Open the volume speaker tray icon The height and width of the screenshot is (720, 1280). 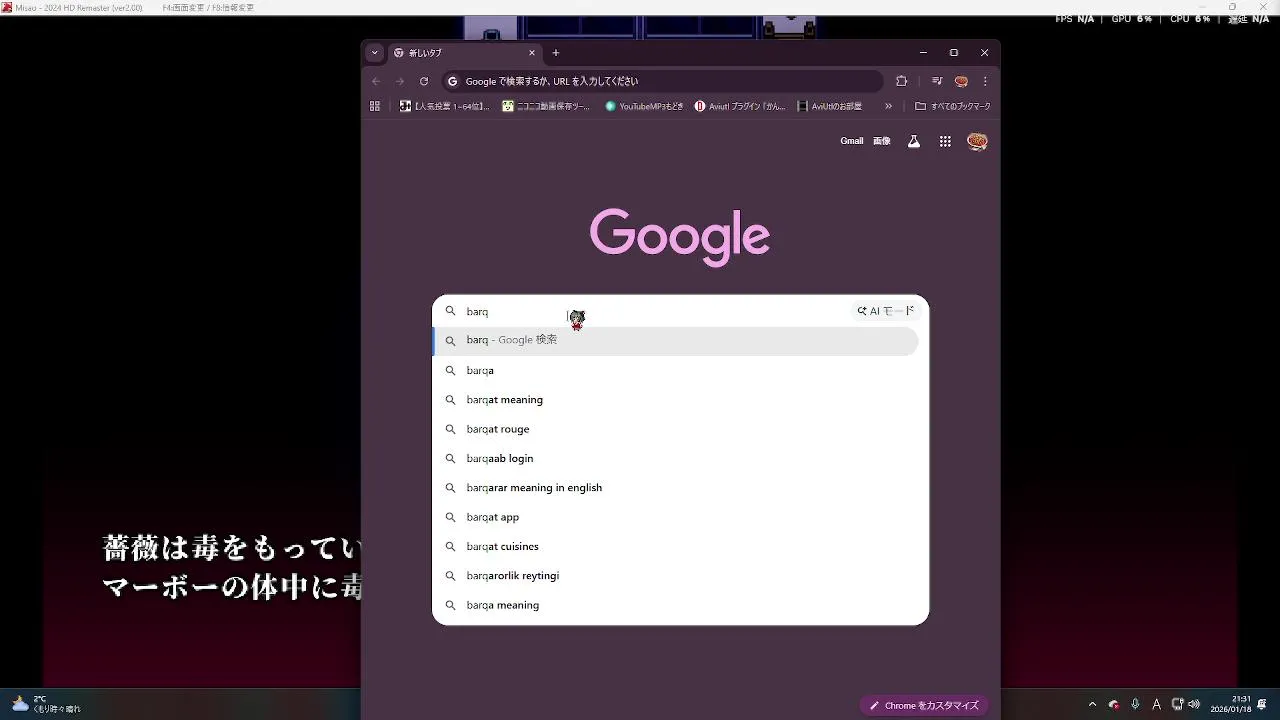pos(1194,704)
